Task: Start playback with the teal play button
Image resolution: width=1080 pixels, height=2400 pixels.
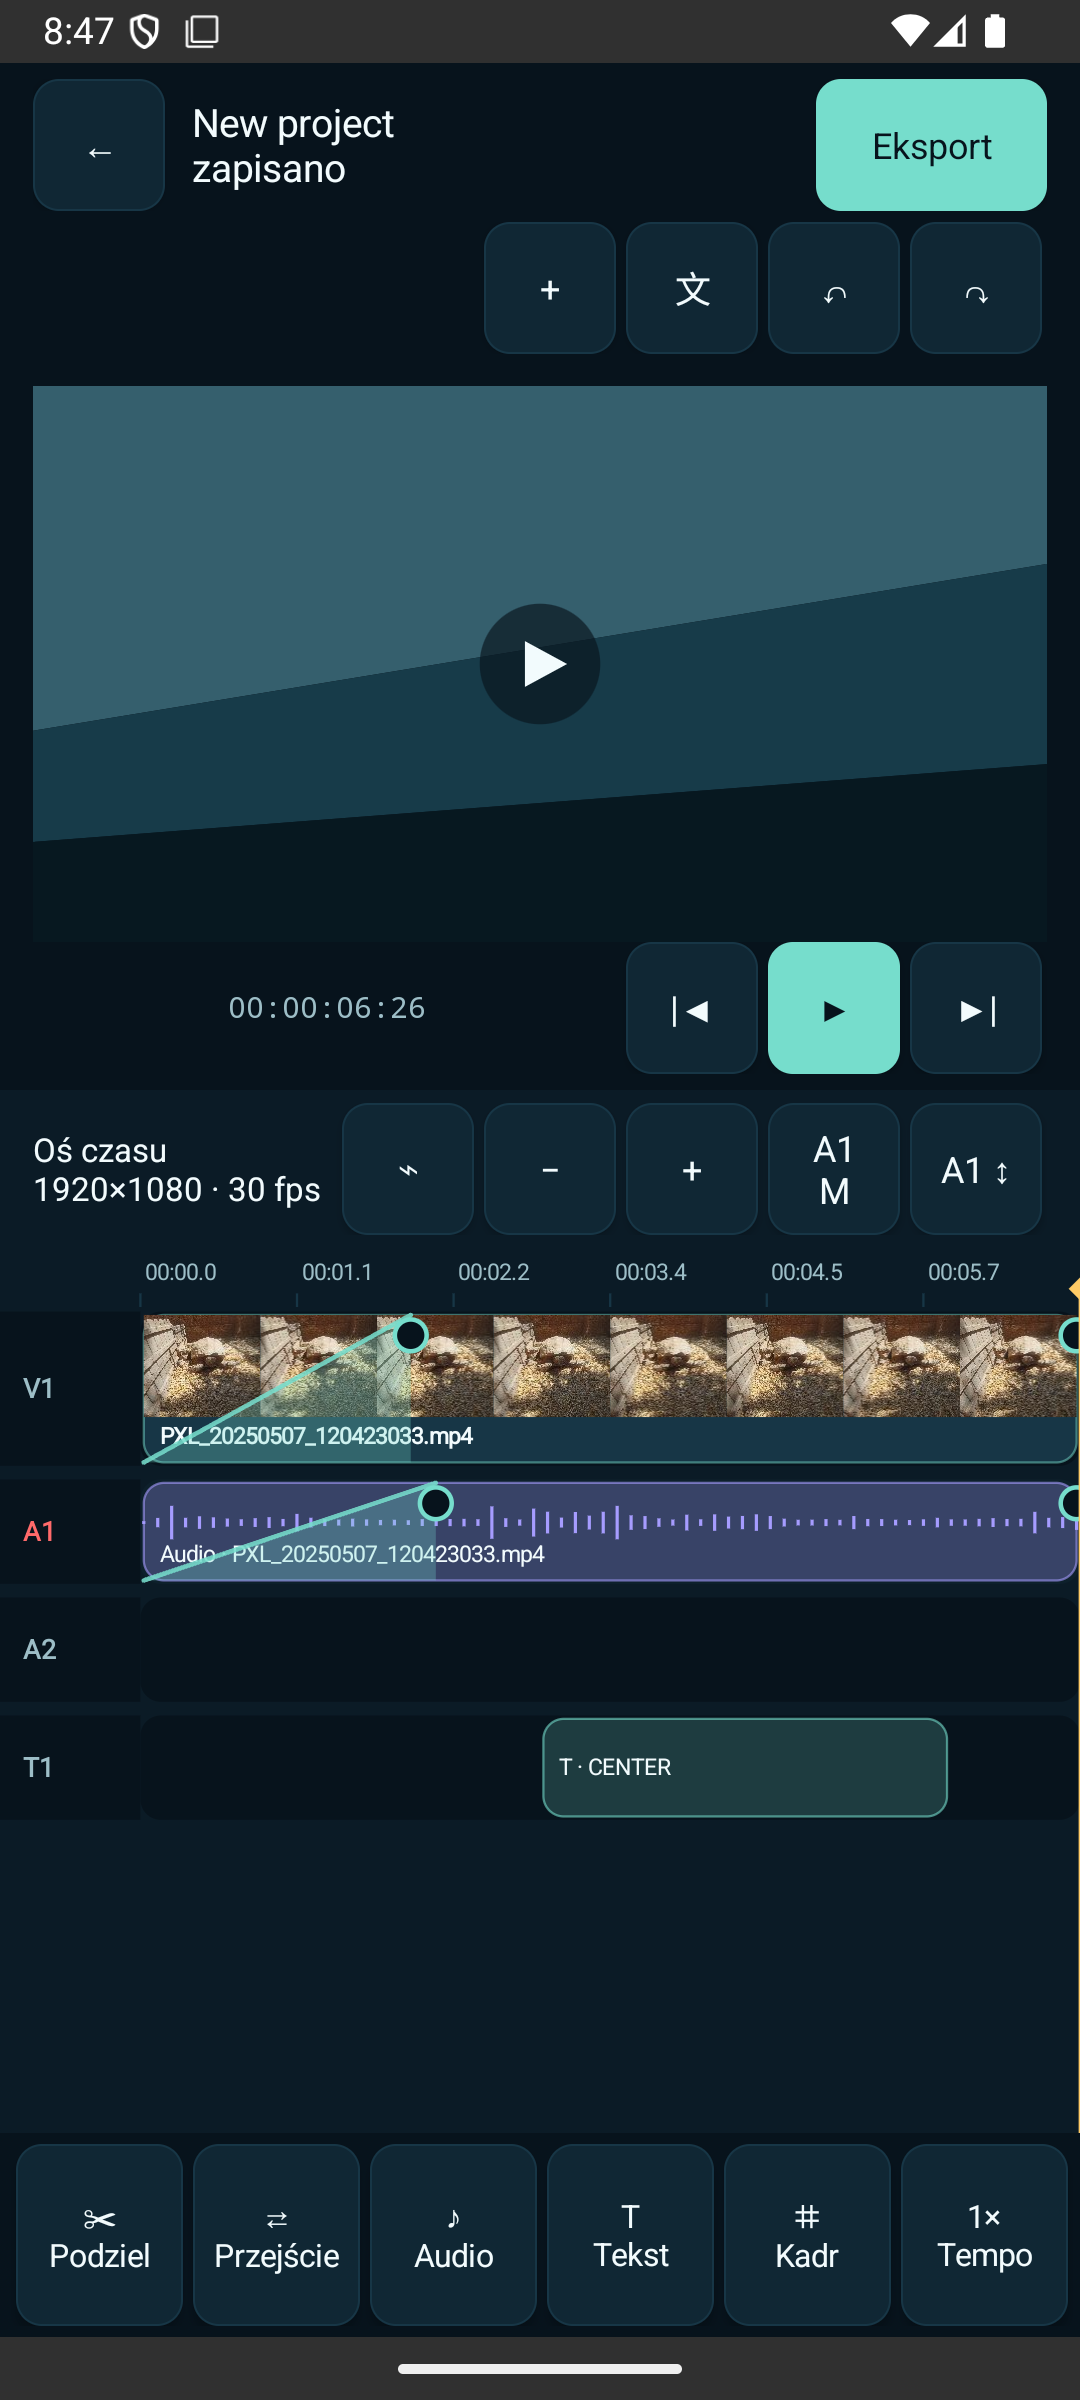Action: 834,1008
